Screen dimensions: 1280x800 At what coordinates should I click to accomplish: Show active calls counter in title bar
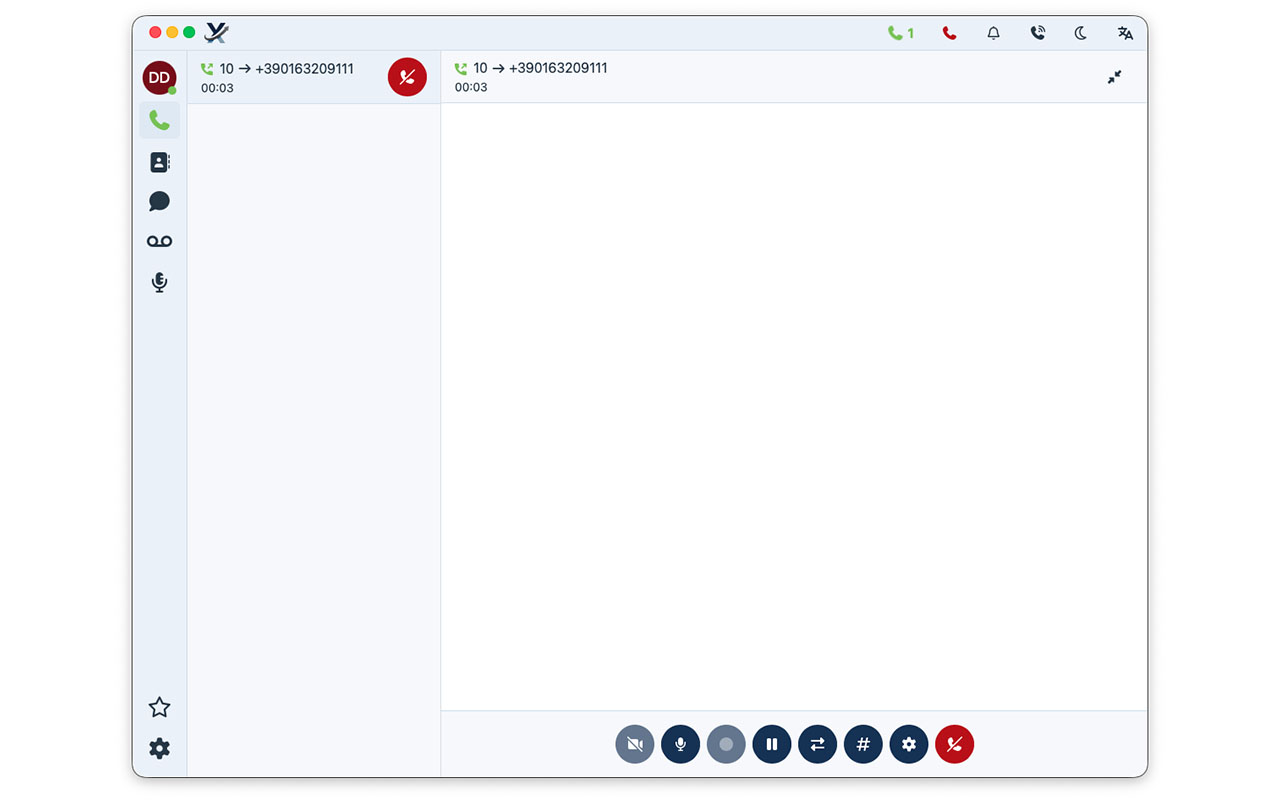click(900, 33)
